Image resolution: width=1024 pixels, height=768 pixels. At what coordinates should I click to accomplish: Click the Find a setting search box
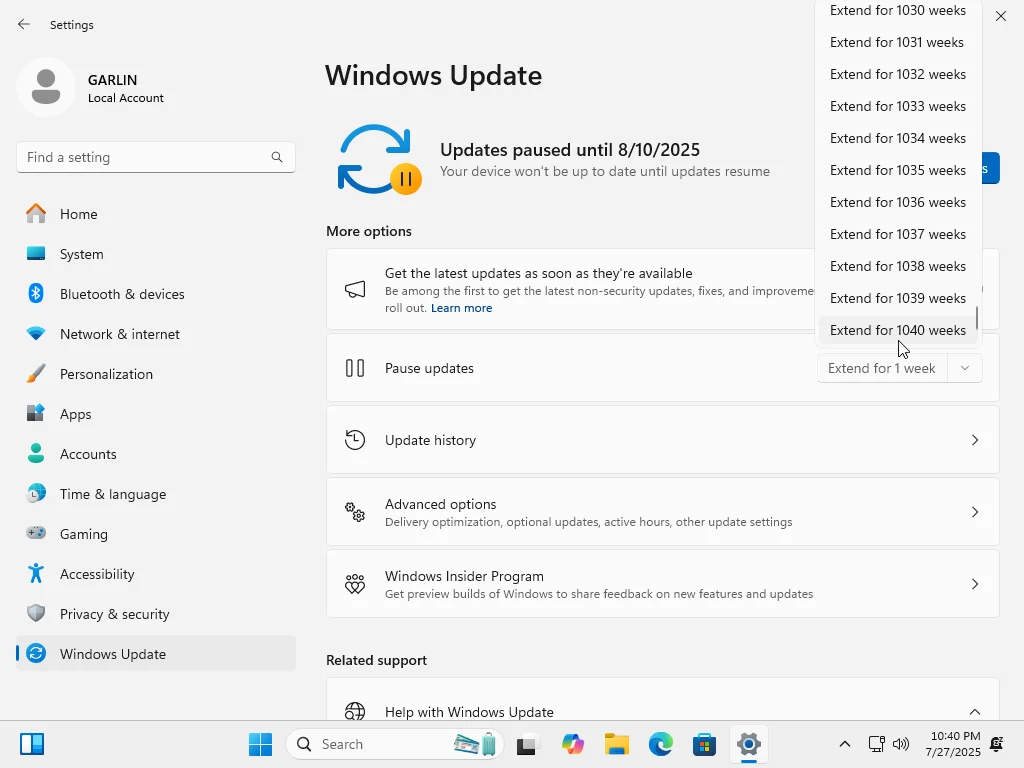point(155,157)
